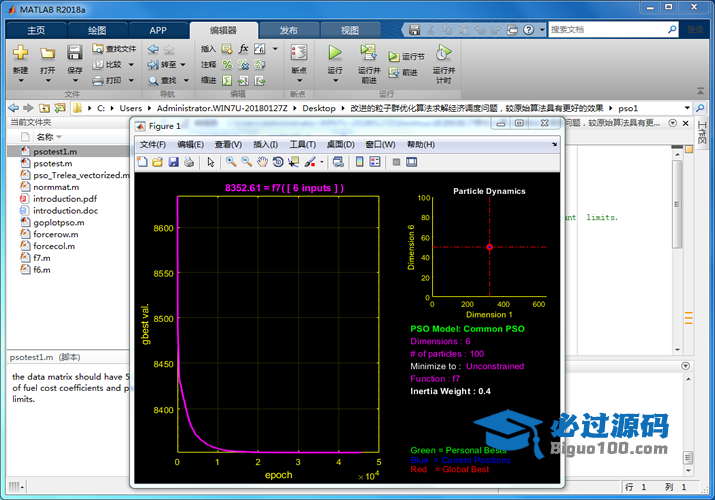This screenshot has width=715, height=500.
Task: Click the back navigation arrow in address bar
Action: click(x=14, y=108)
